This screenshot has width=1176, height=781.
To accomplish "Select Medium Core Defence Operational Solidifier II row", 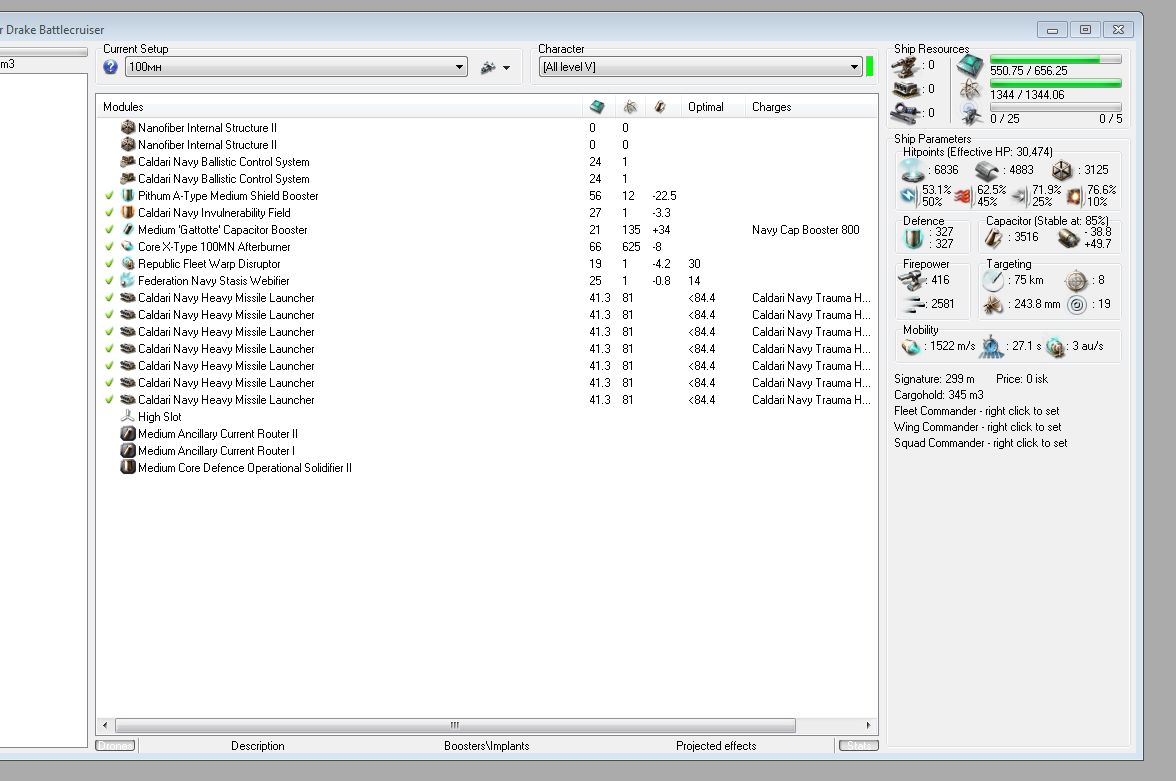I will pos(487,468).
